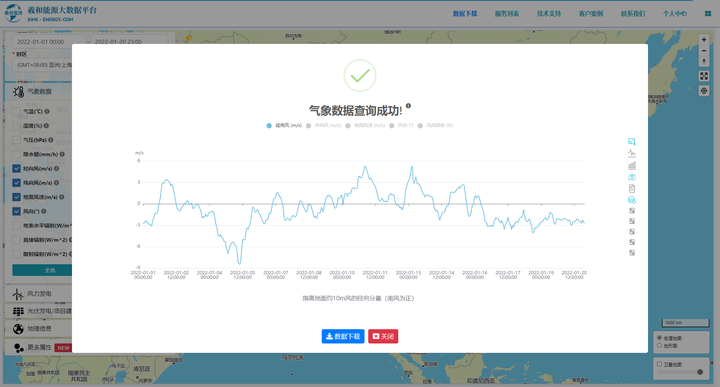
Task: Uncheck the 经向风(m/s) checkbox
Action: 17,168
